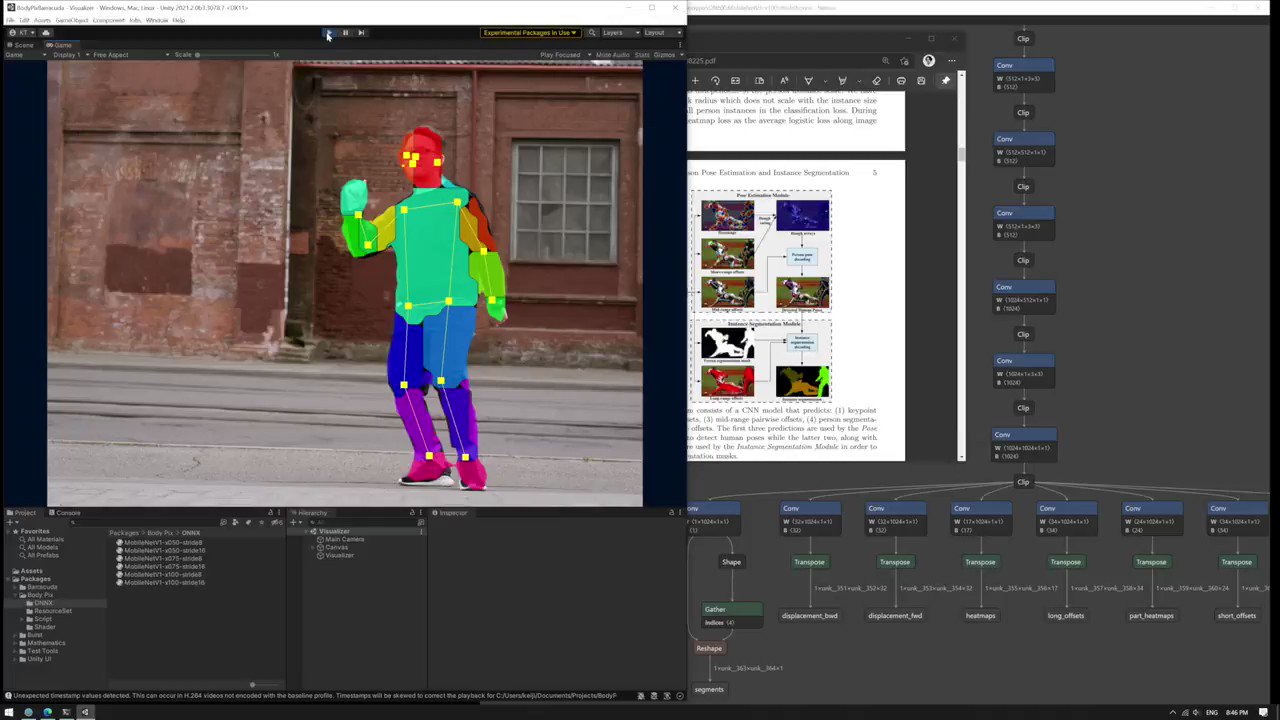Open the Component menu in Unity

(x=108, y=20)
